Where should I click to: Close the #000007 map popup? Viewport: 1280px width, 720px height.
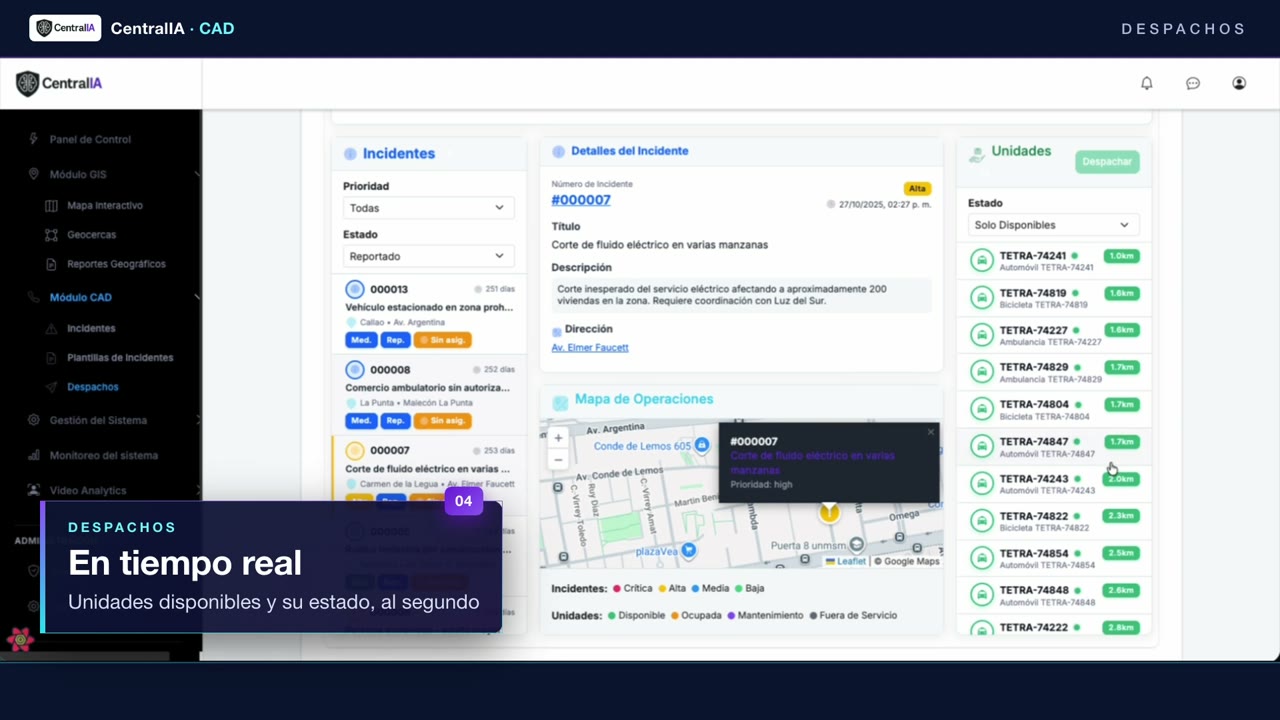pos(930,432)
